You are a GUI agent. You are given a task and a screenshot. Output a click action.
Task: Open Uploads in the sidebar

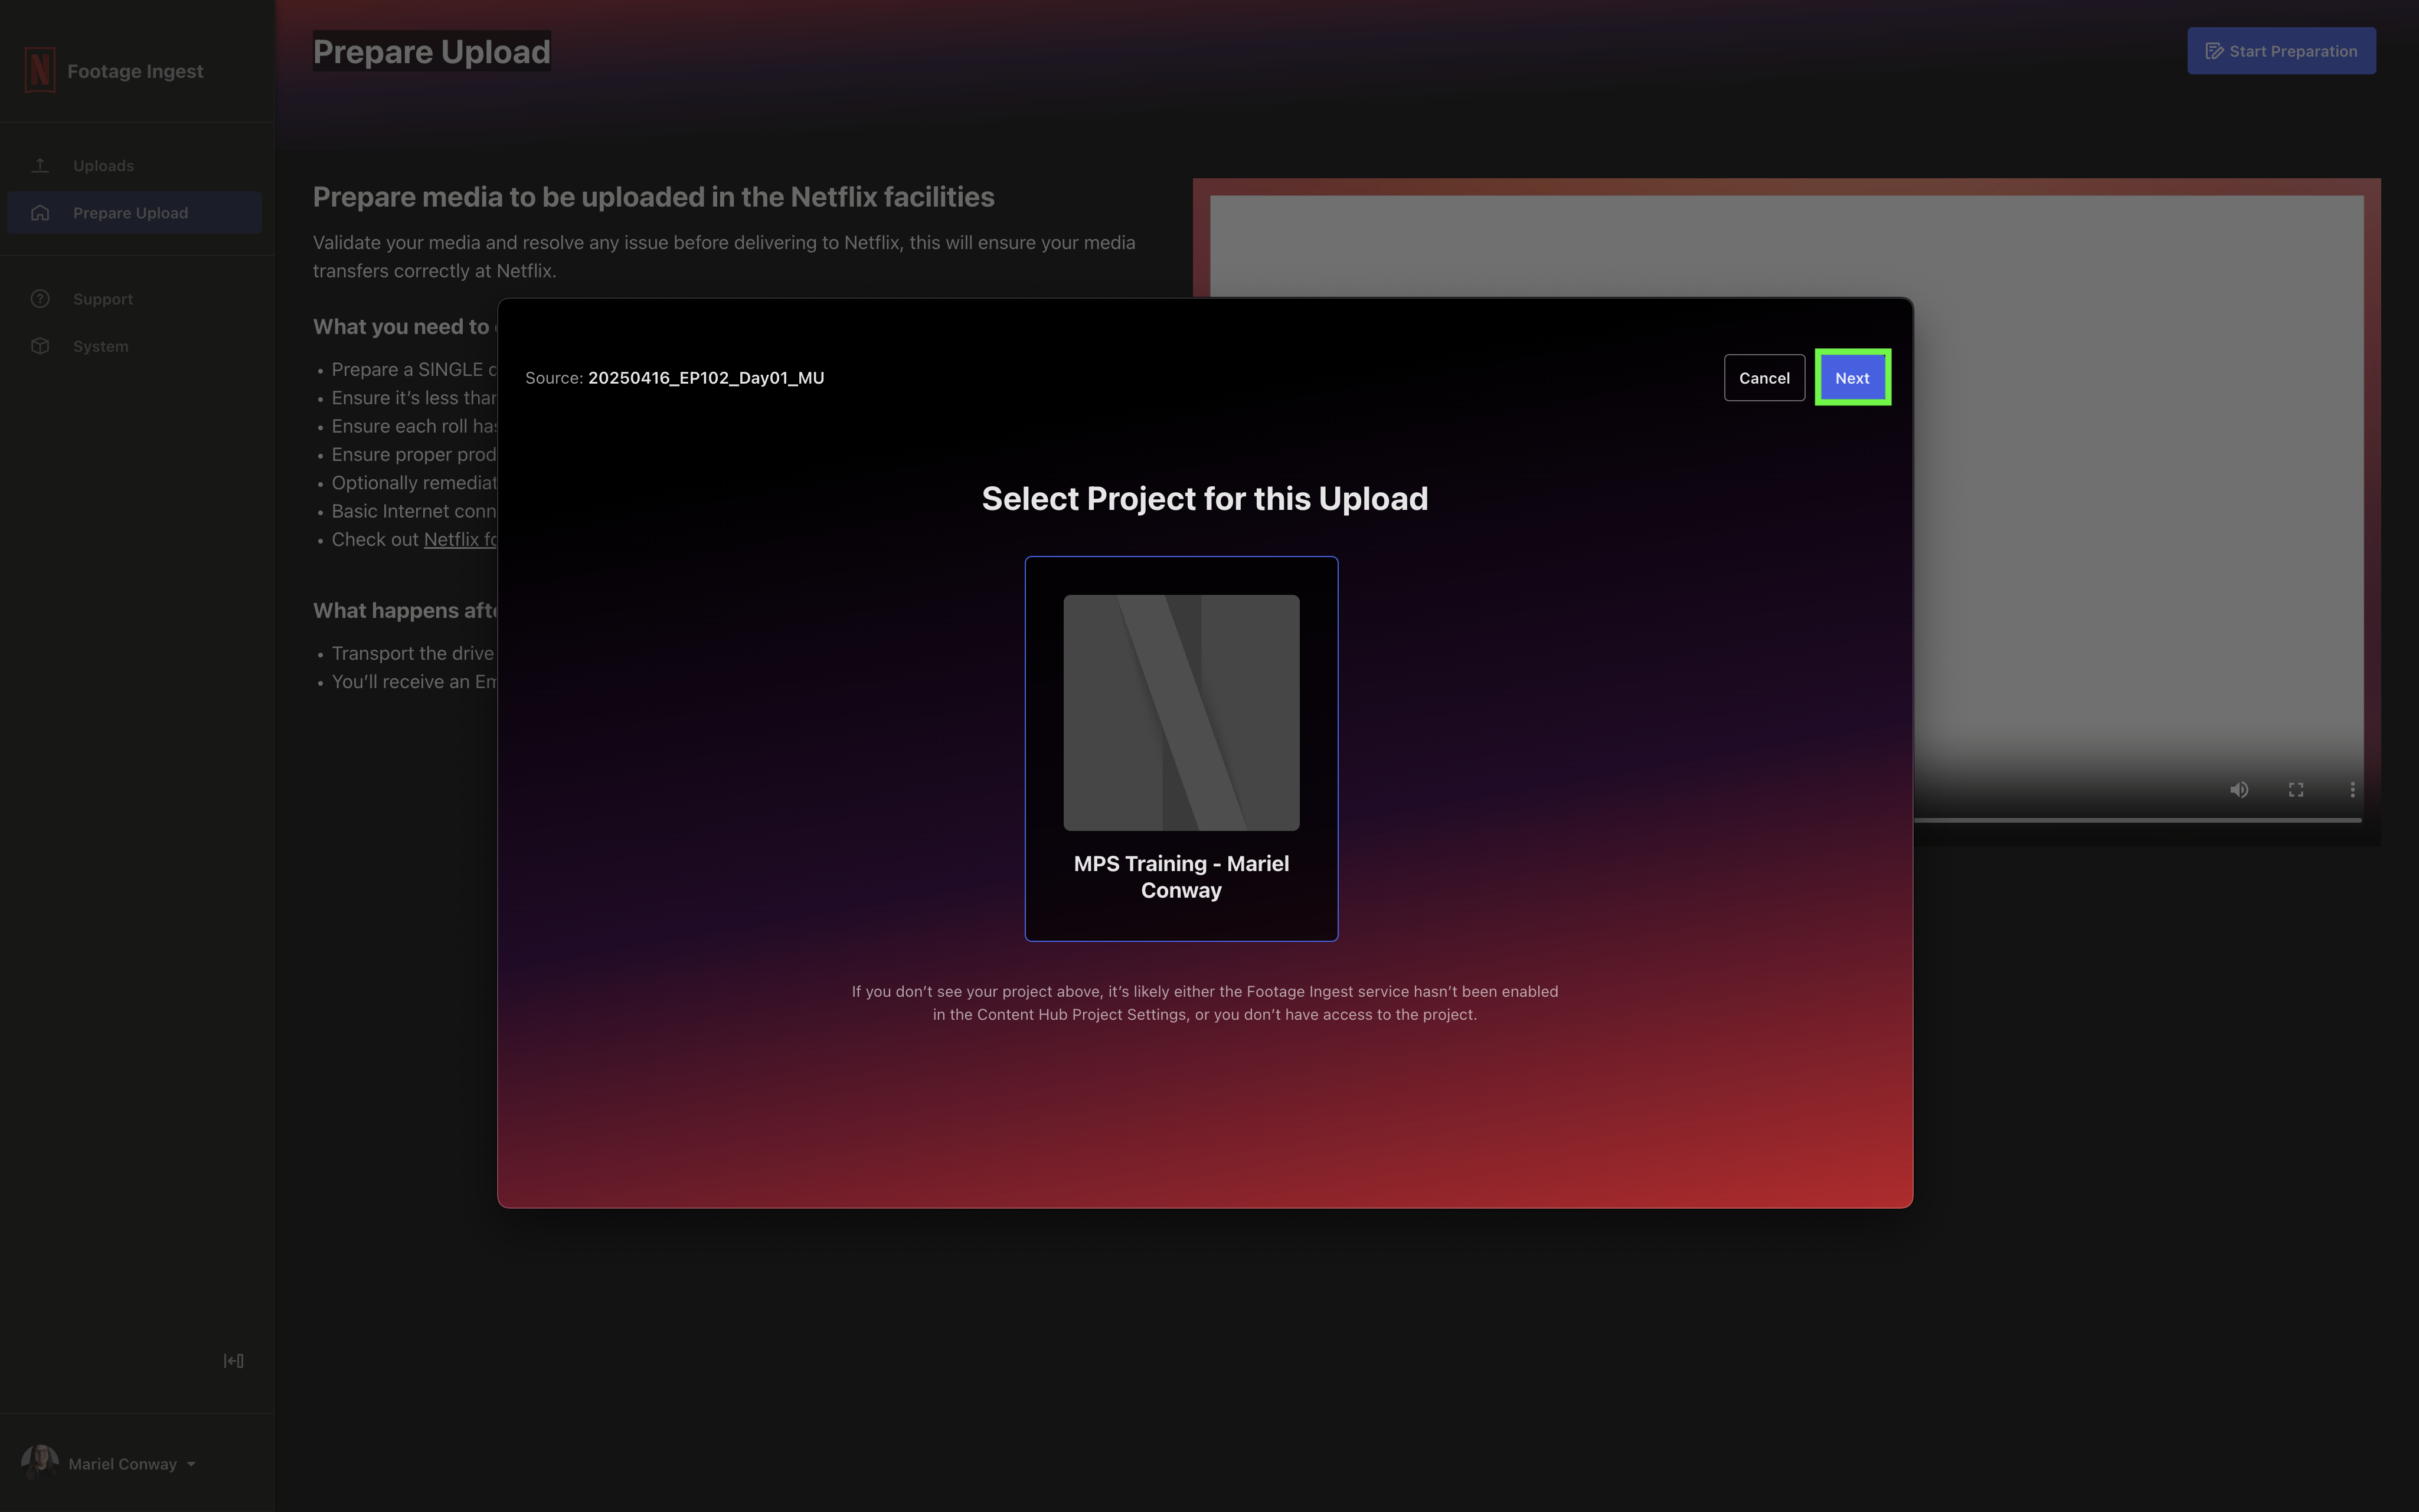tap(134, 165)
